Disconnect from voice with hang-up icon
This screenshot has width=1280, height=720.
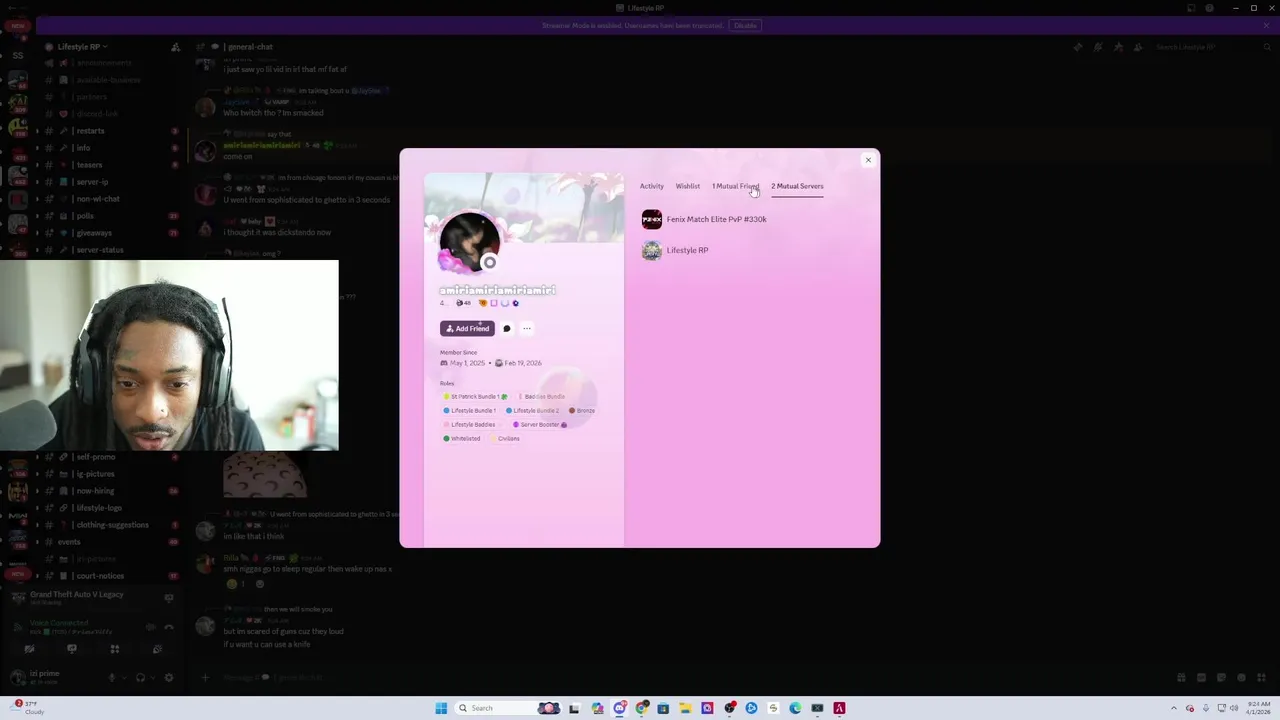click(169, 627)
